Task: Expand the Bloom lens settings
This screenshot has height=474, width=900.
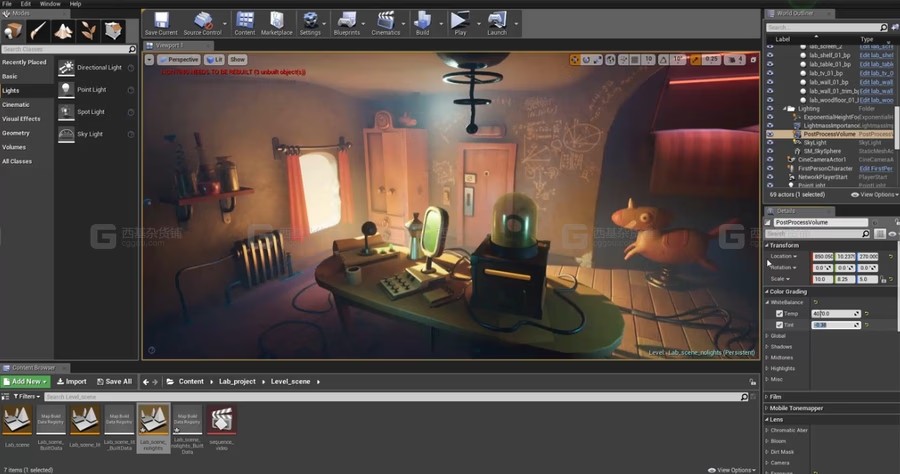Action: (x=767, y=441)
